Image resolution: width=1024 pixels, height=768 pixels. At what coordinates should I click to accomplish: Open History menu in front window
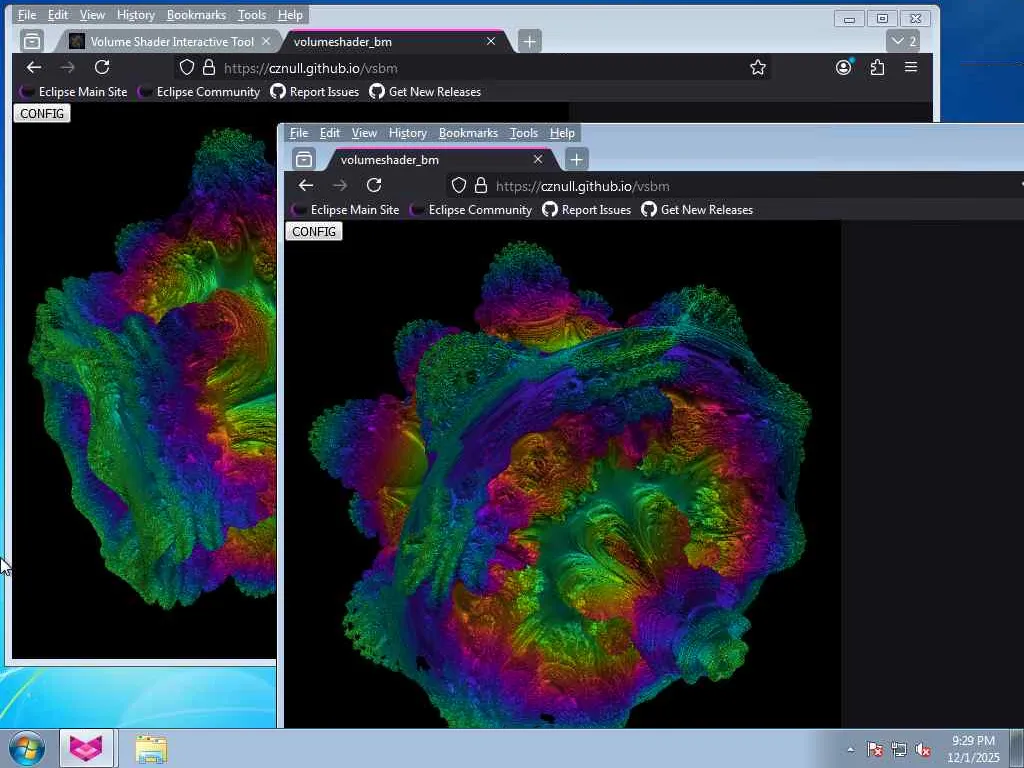[x=408, y=133]
